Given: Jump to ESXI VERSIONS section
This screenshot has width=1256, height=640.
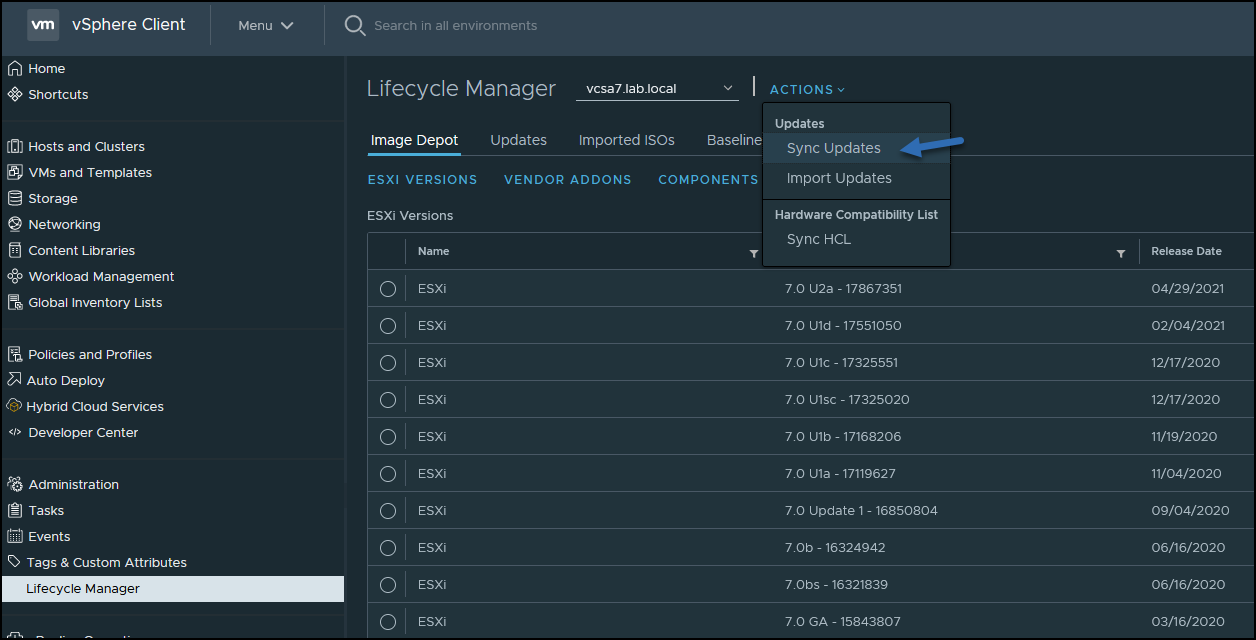Looking at the screenshot, I should point(422,180).
